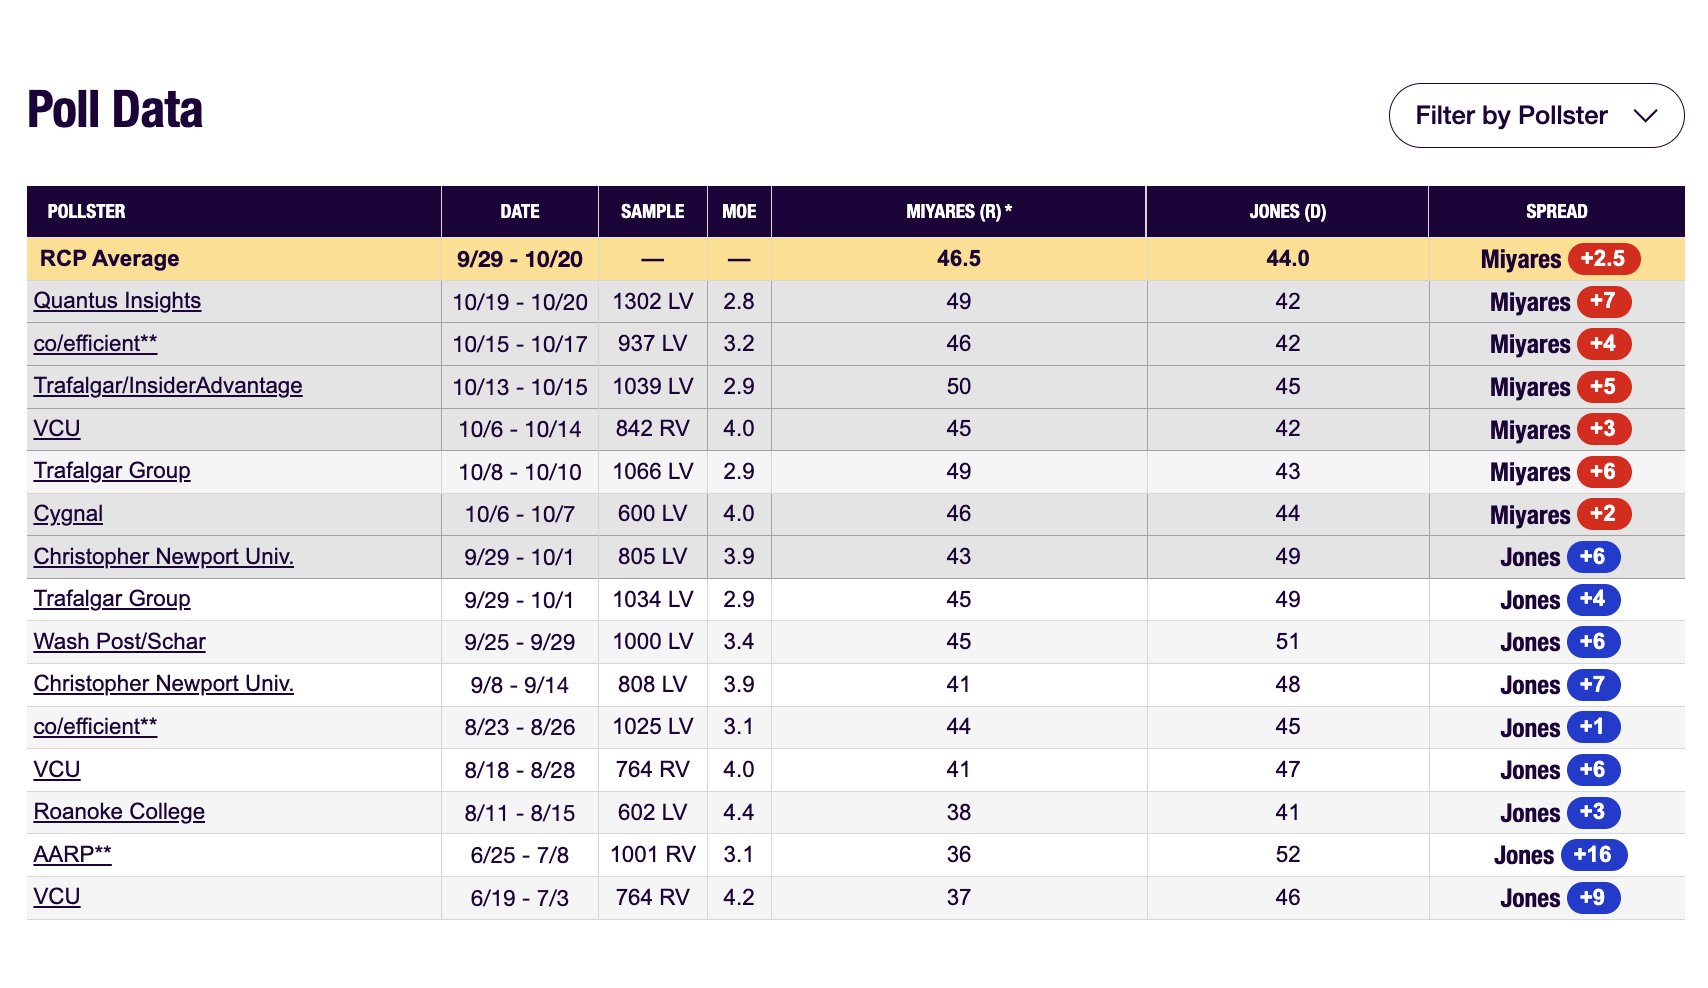The height and width of the screenshot is (988, 1708).
Task: Open the Filter by Pollster dropdown
Action: click(1535, 116)
